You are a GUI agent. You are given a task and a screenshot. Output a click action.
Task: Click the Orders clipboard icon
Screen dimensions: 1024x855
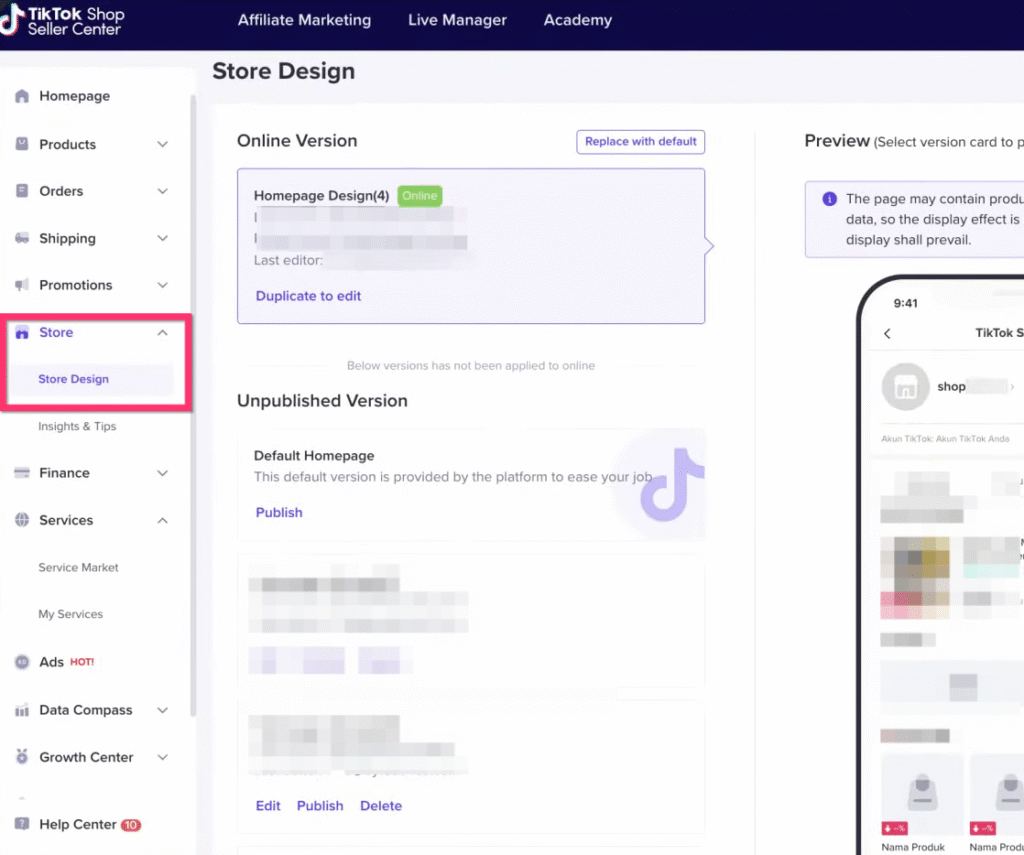pyautogui.click(x=22, y=191)
